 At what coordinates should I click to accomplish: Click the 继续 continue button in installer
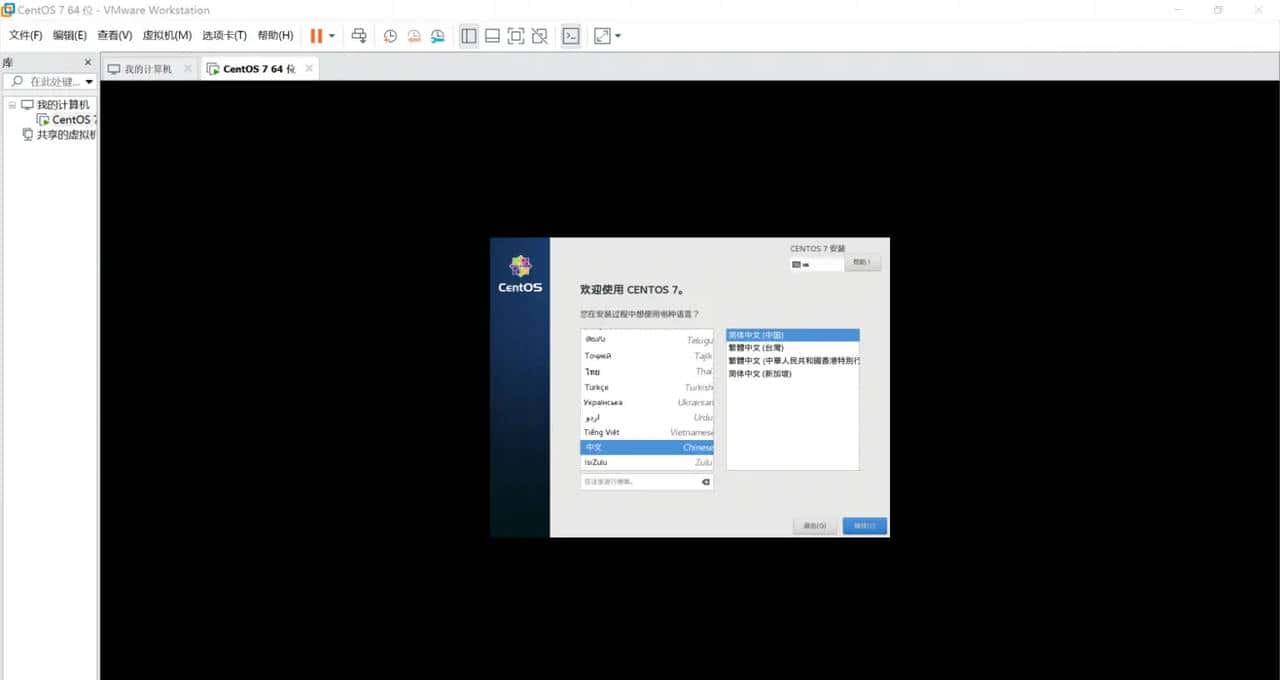pyautogui.click(x=863, y=525)
